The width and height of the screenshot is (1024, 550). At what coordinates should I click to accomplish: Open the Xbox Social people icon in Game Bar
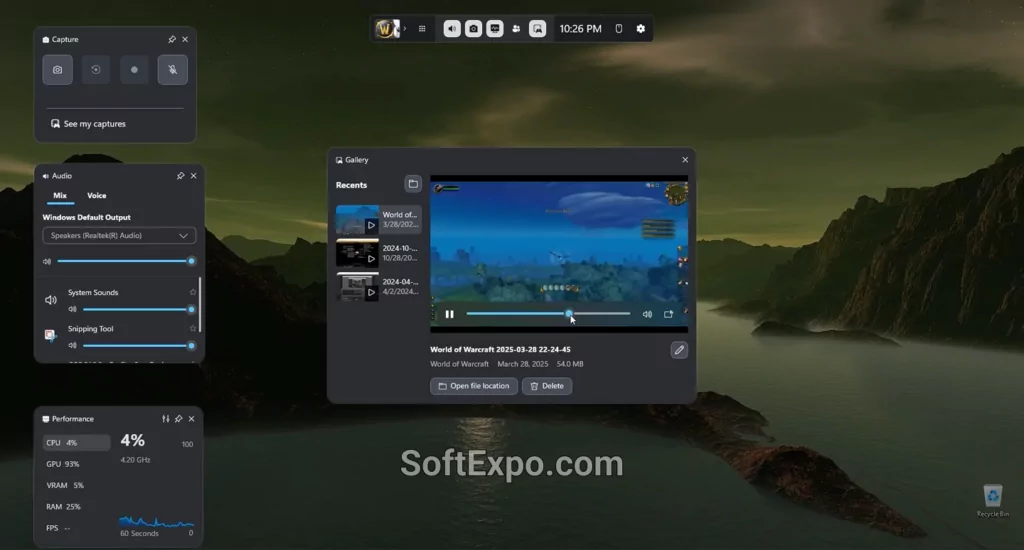pos(516,29)
